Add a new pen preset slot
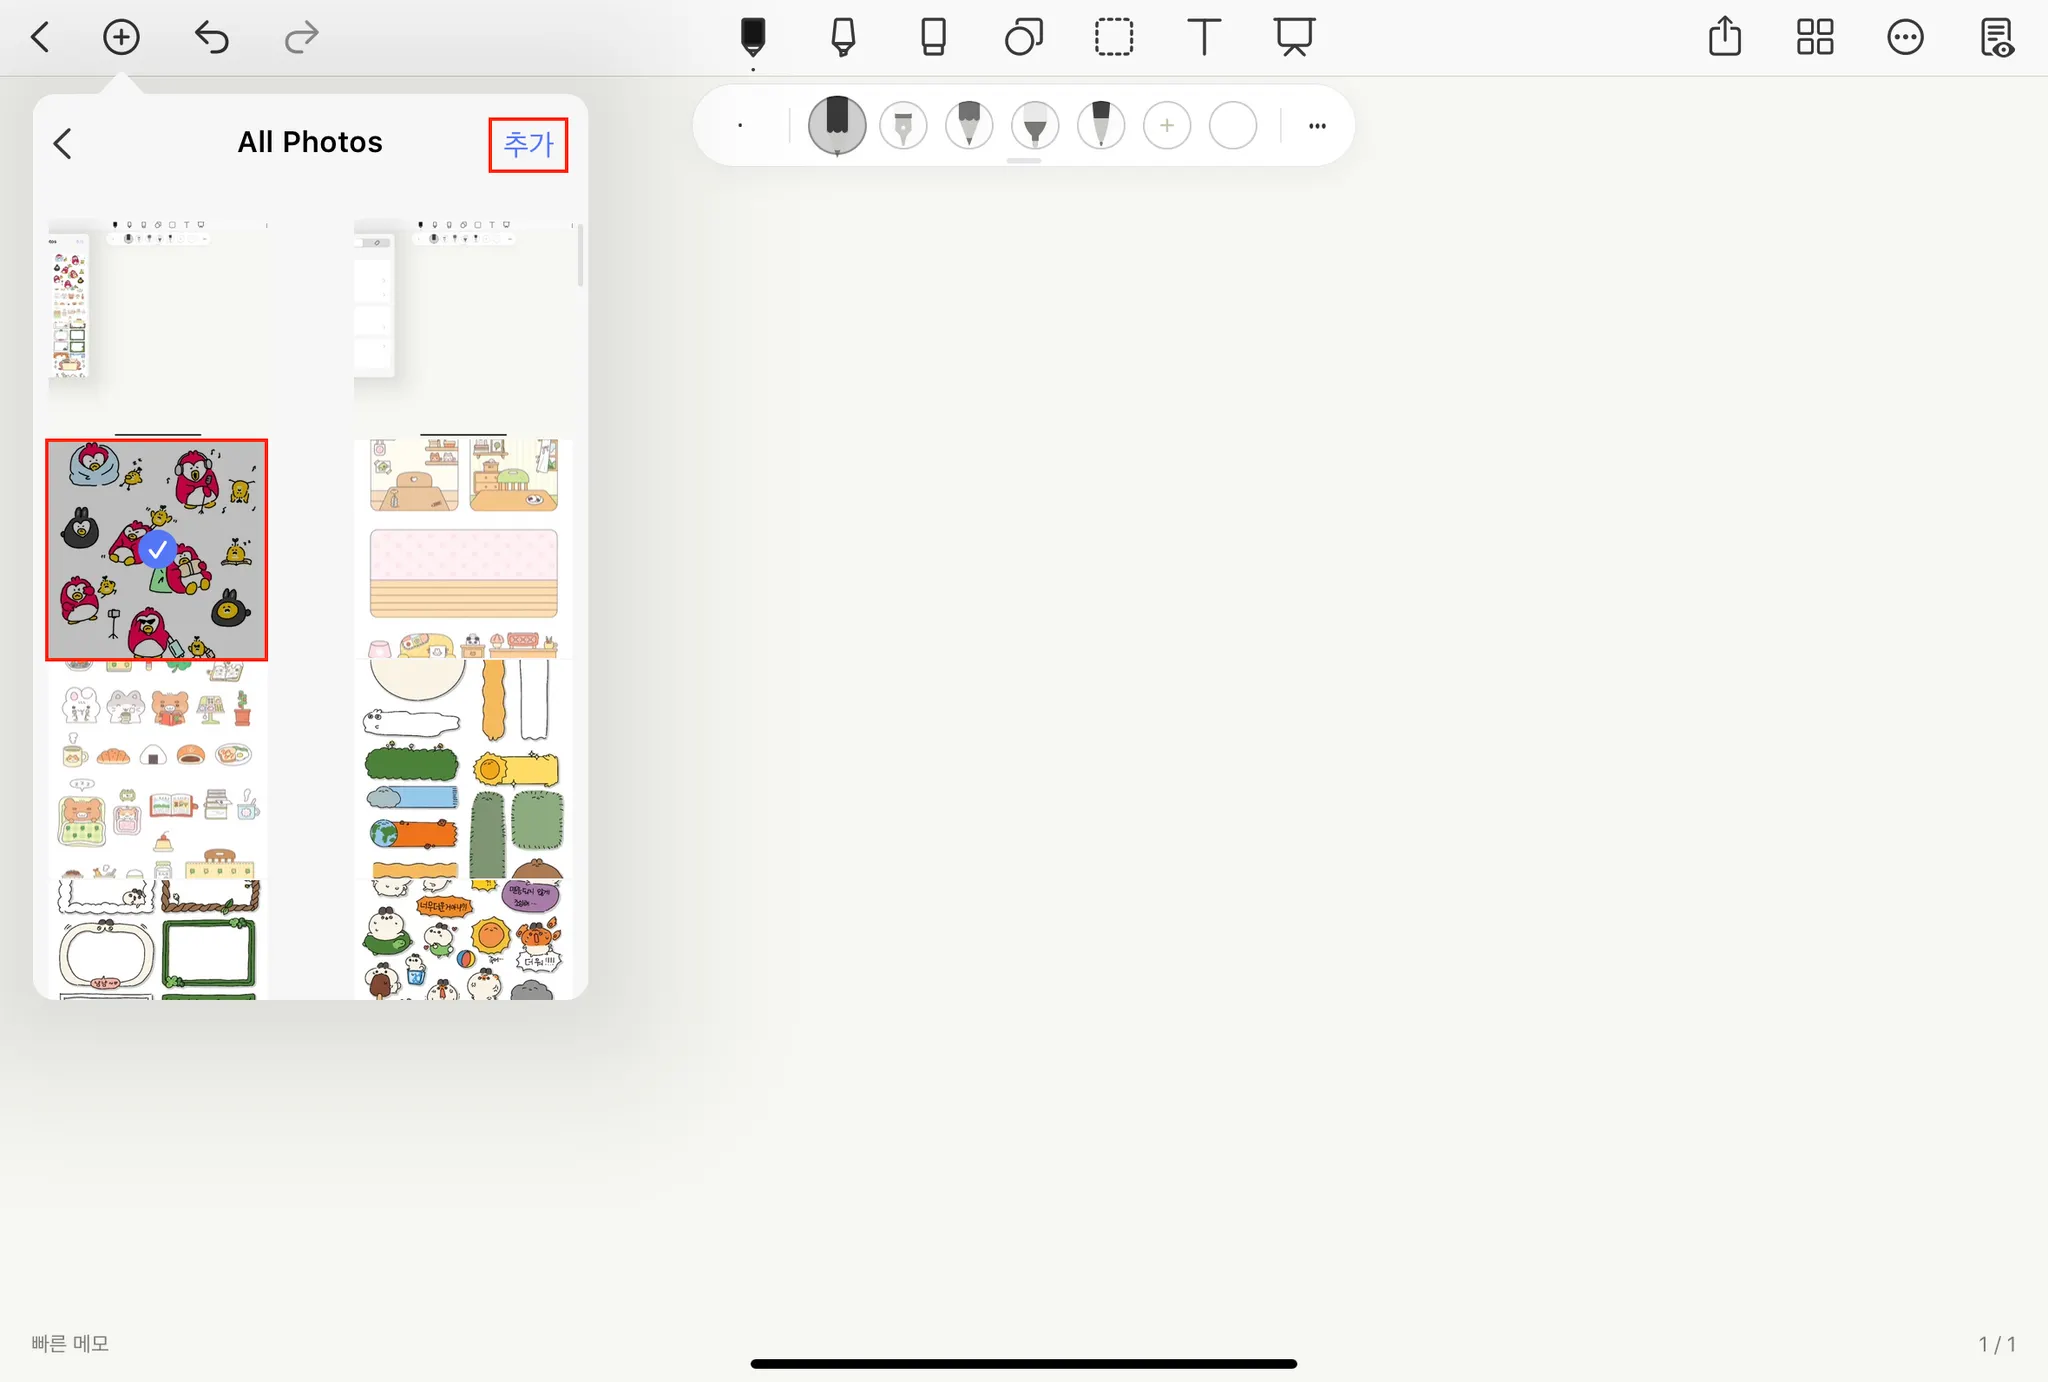 click(x=1166, y=126)
